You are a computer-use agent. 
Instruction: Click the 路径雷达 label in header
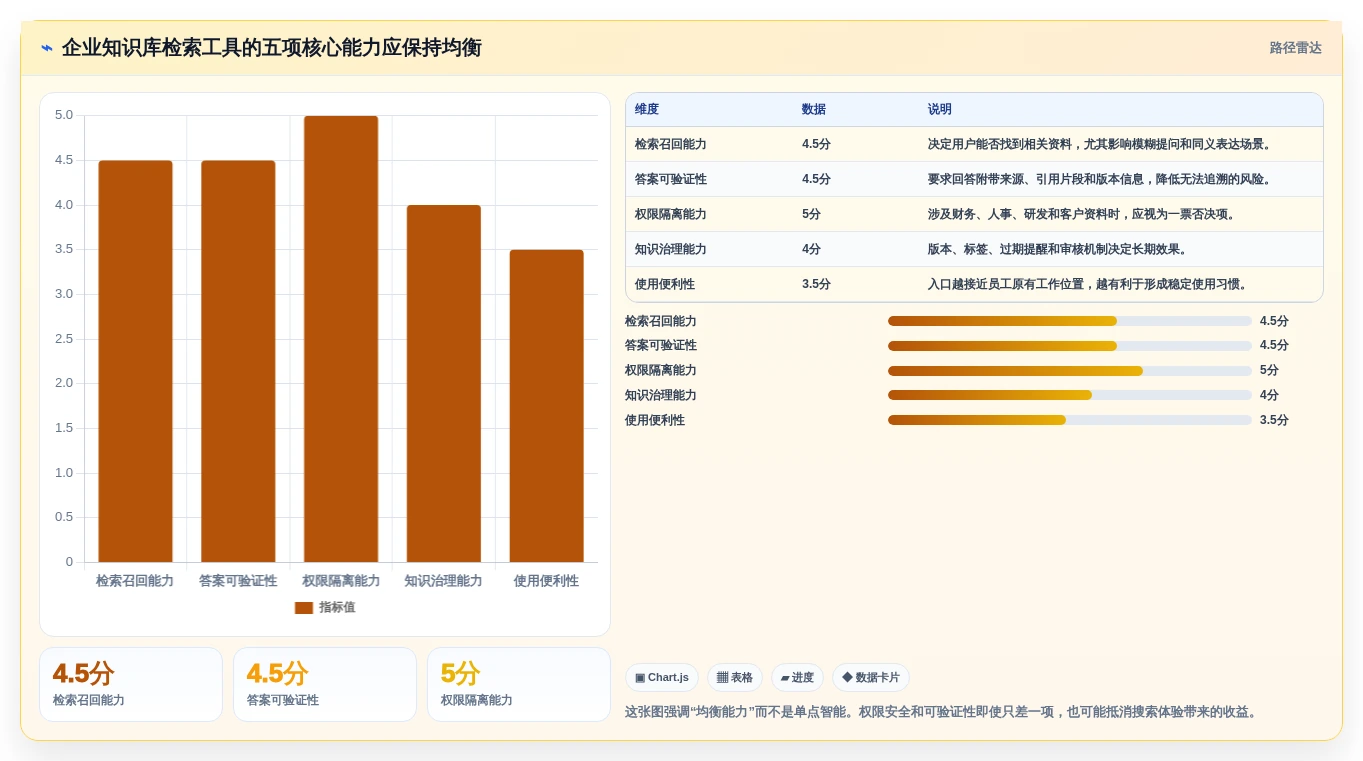pos(1295,48)
